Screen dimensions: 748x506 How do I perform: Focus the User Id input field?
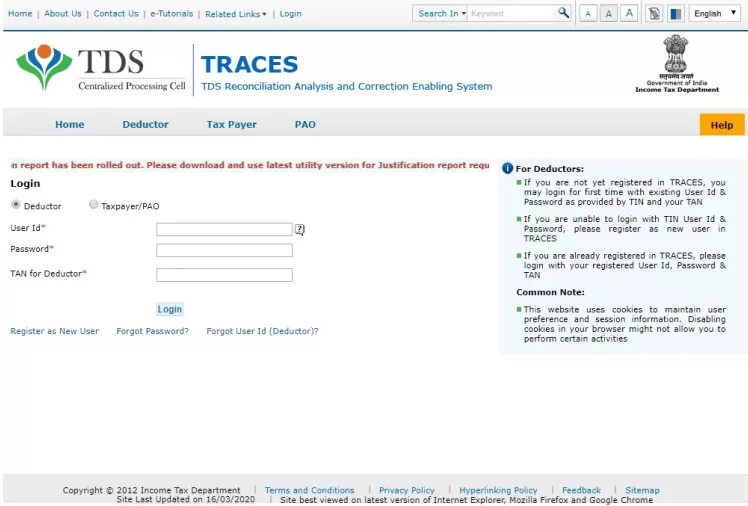pos(224,229)
